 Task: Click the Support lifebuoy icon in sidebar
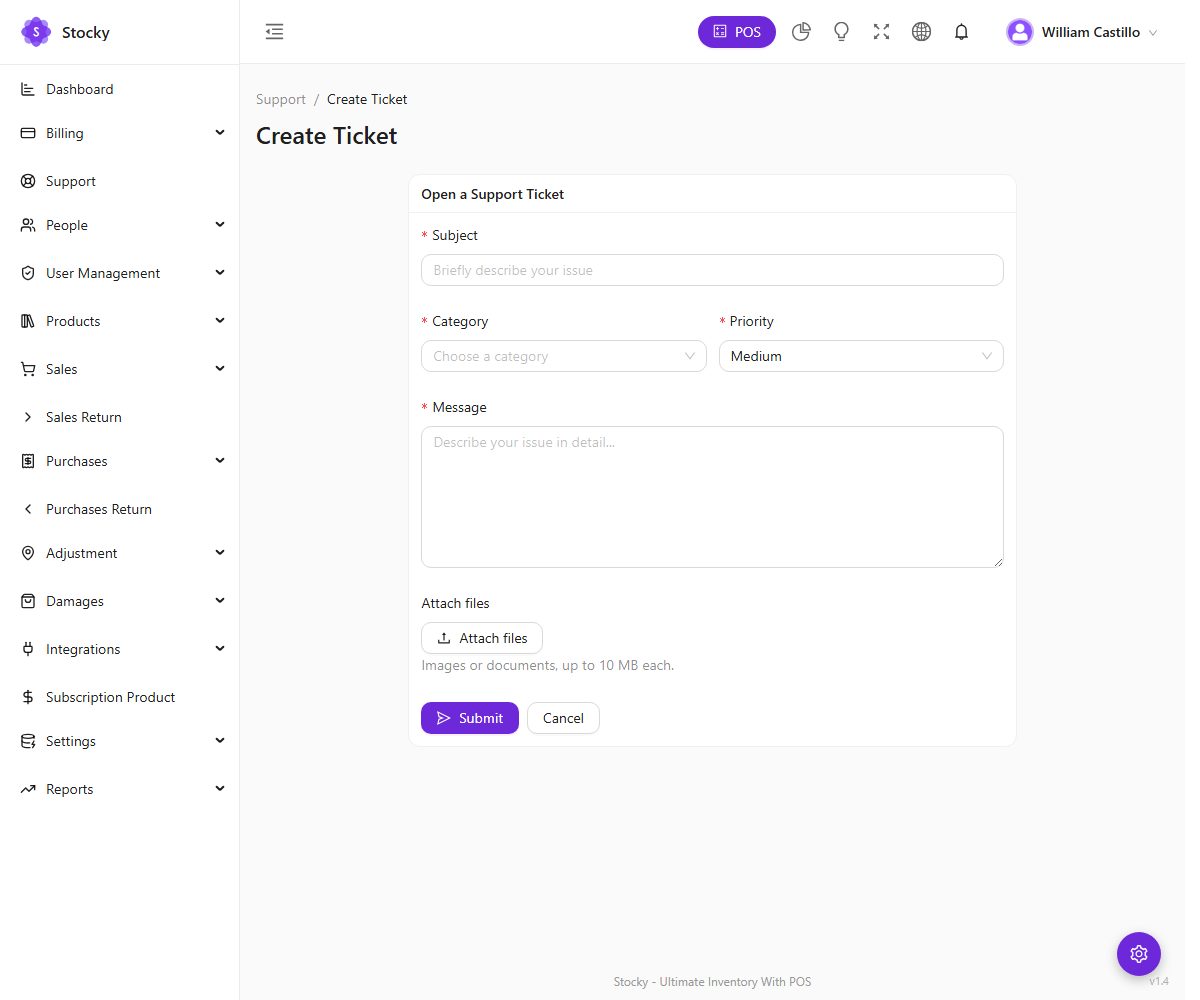point(28,181)
